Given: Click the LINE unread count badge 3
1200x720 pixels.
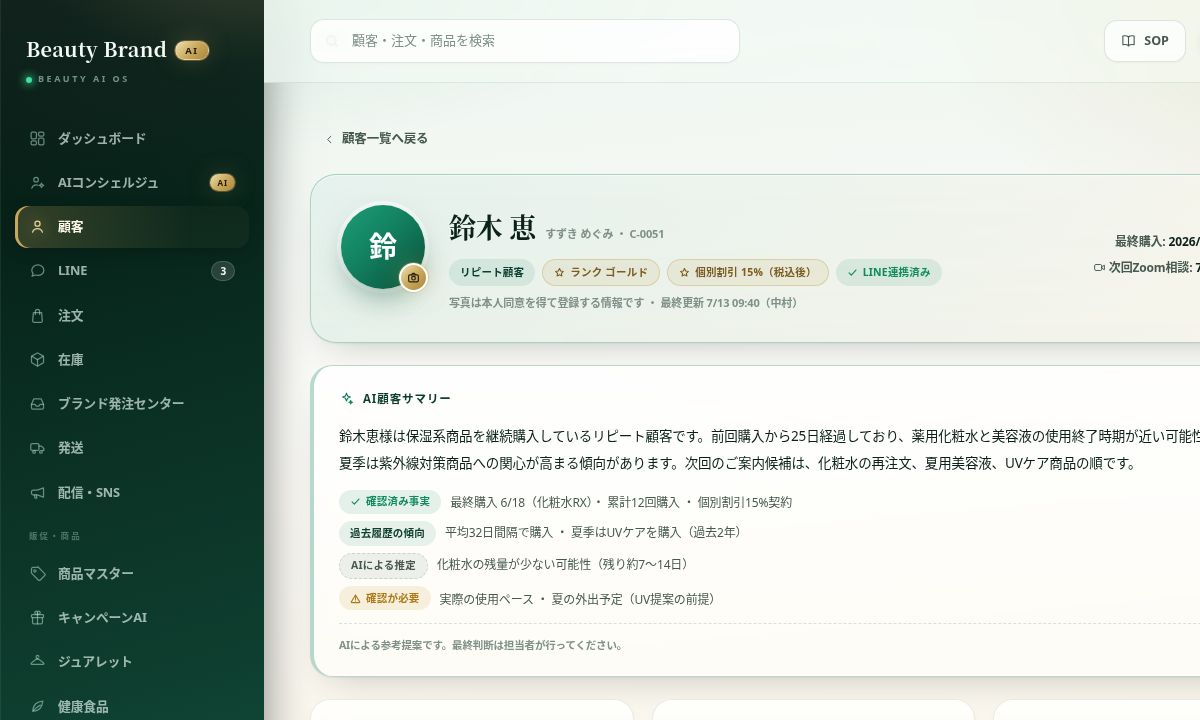Looking at the screenshot, I should [223, 271].
